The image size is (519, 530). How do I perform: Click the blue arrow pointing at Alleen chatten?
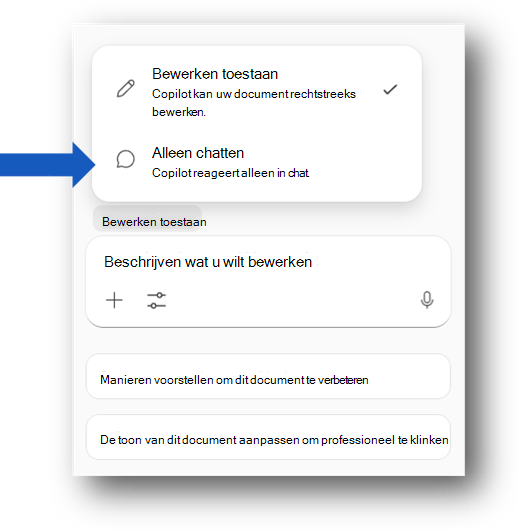[x=47, y=165]
